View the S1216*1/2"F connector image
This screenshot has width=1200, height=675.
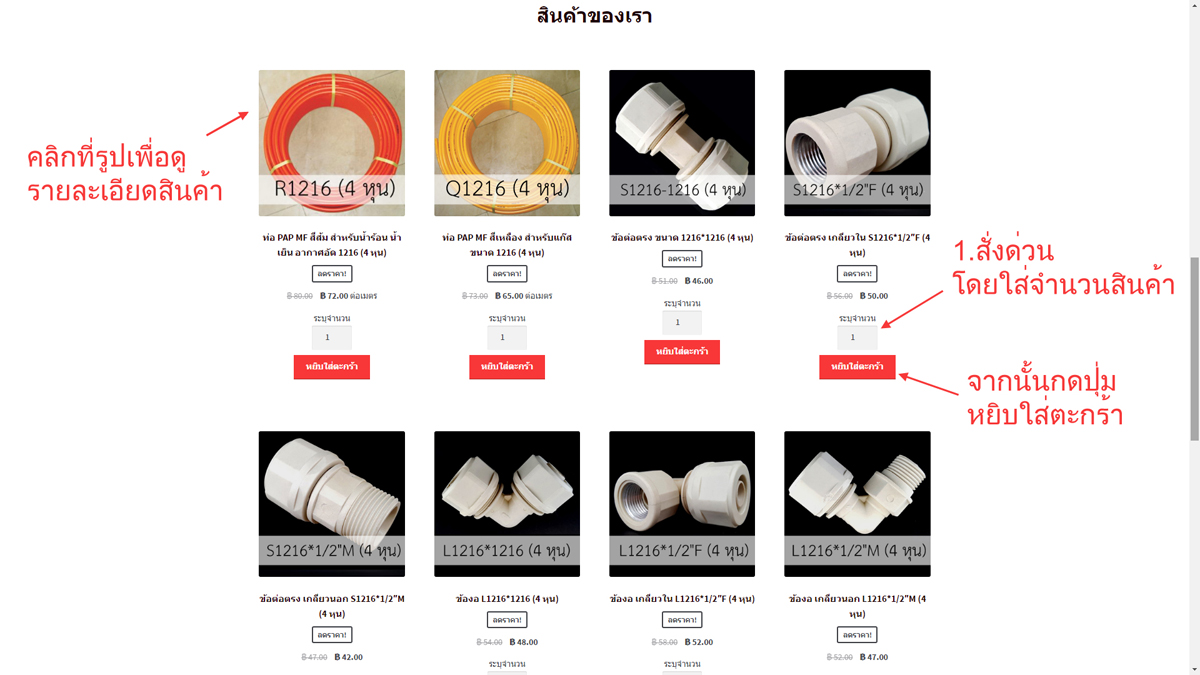pyautogui.click(x=857, y=143)
